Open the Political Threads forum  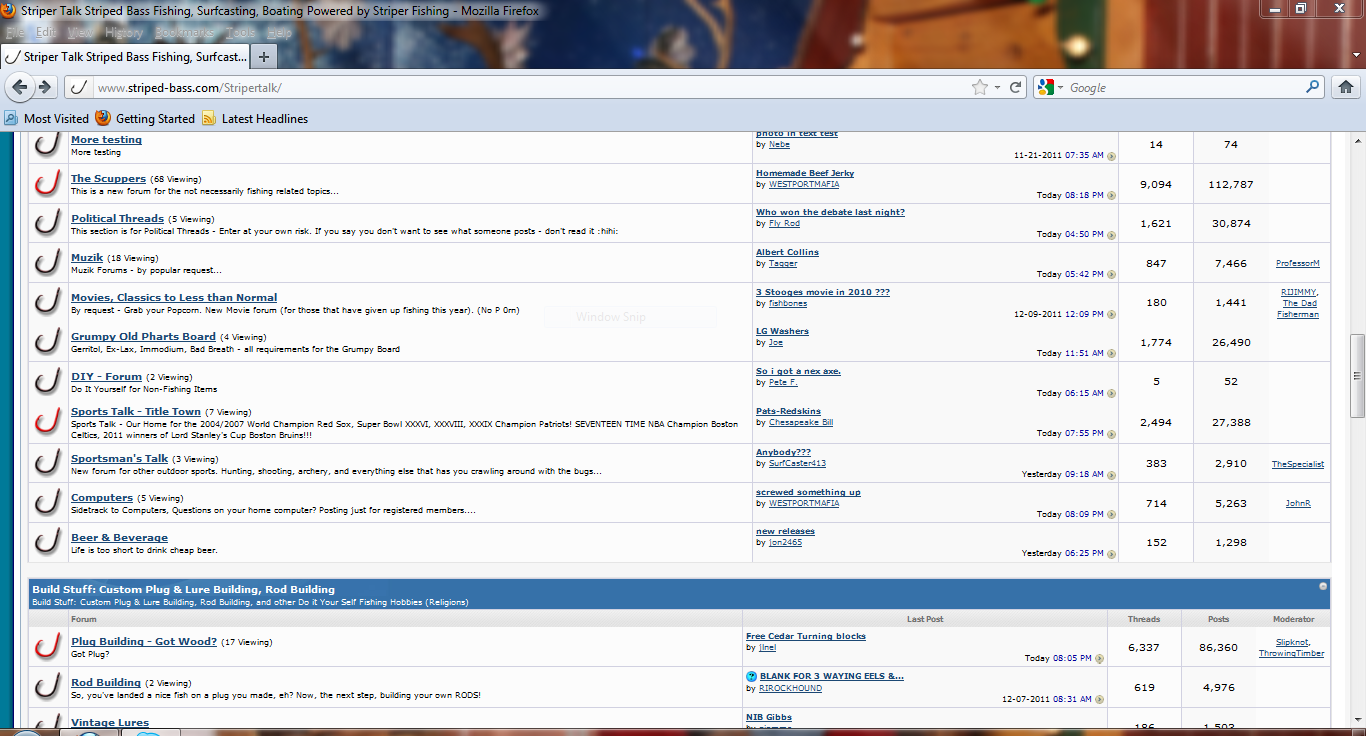117,218
